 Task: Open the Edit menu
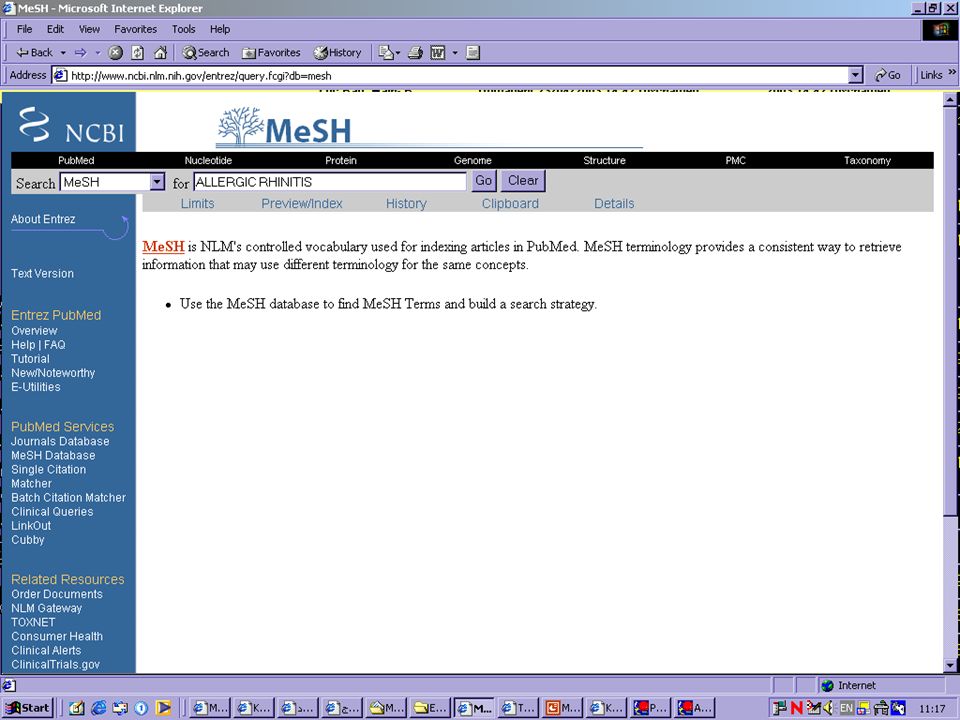click(x=55, y=29)
